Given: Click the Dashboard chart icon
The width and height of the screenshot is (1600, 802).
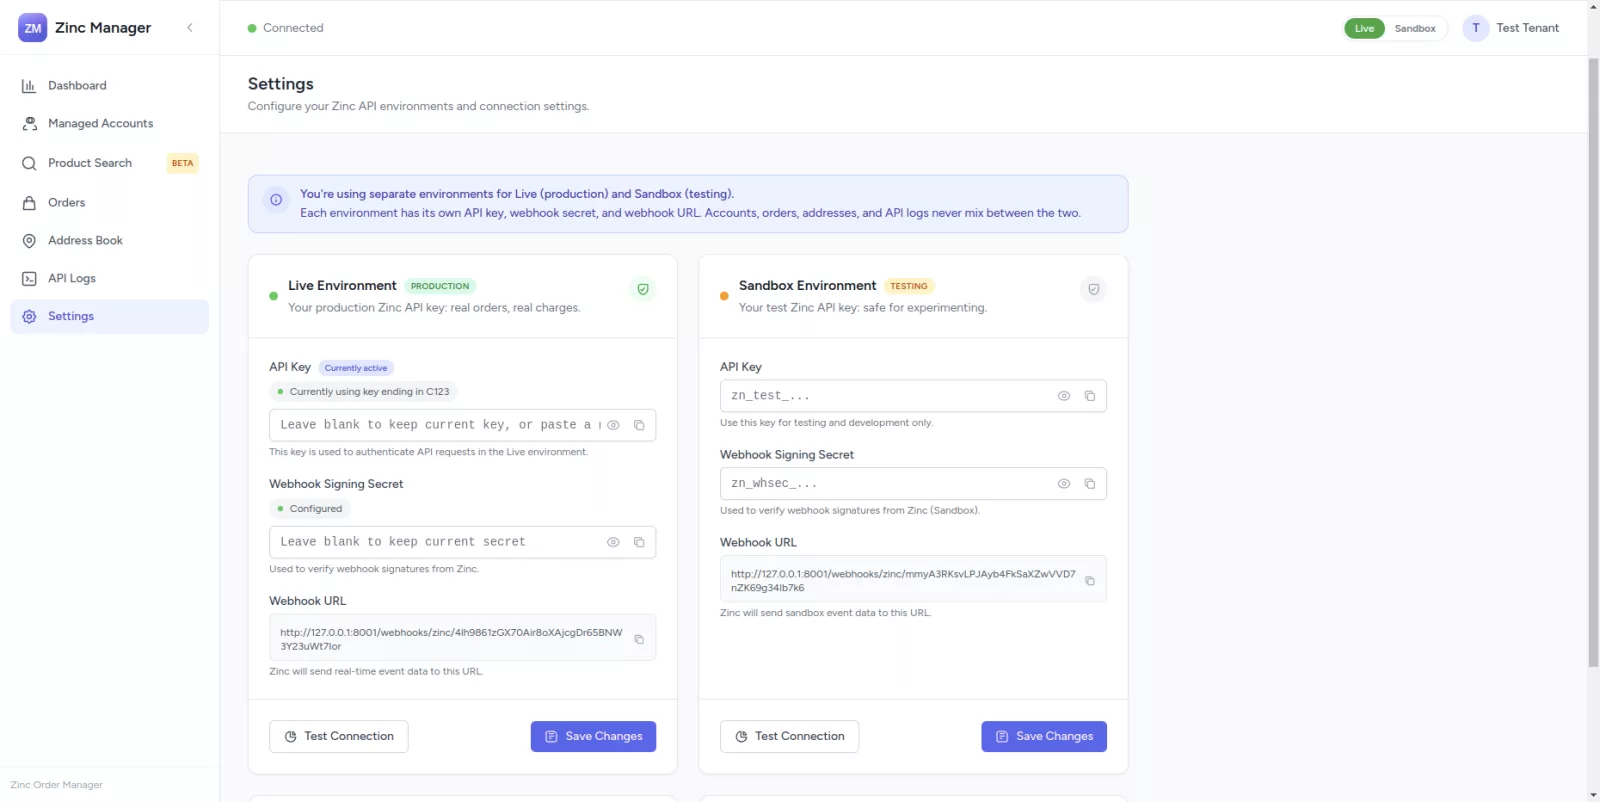Looking at the screenshot, I should pyautogui.click(x=29, y=86).
